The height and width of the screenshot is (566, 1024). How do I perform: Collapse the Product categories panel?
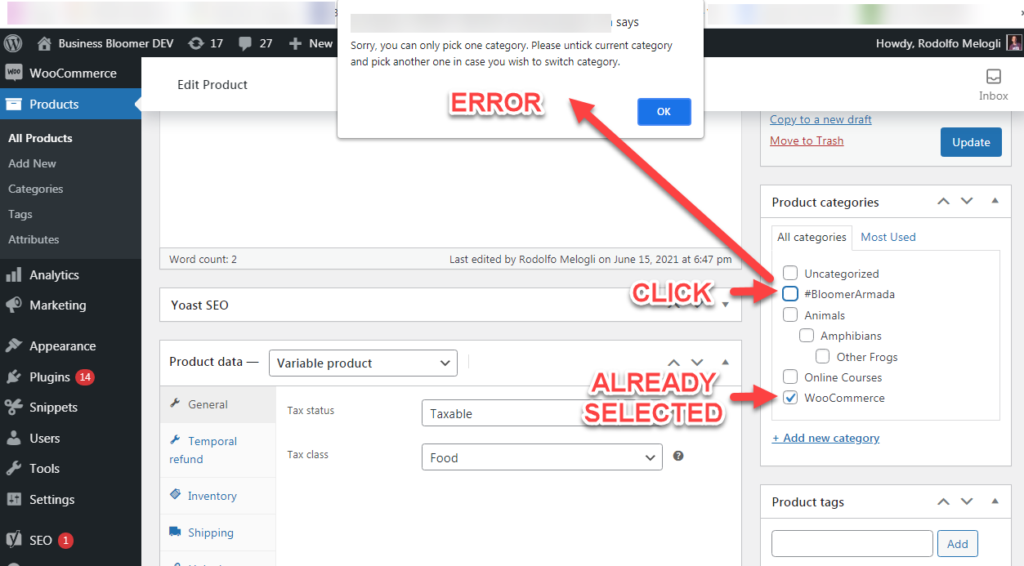(x=995, y=201)
